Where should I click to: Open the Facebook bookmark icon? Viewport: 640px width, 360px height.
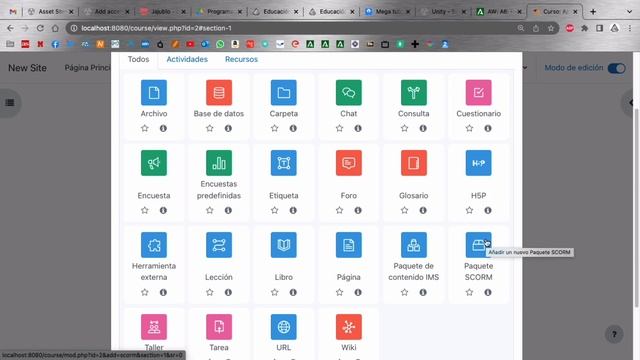click(55, 44)
